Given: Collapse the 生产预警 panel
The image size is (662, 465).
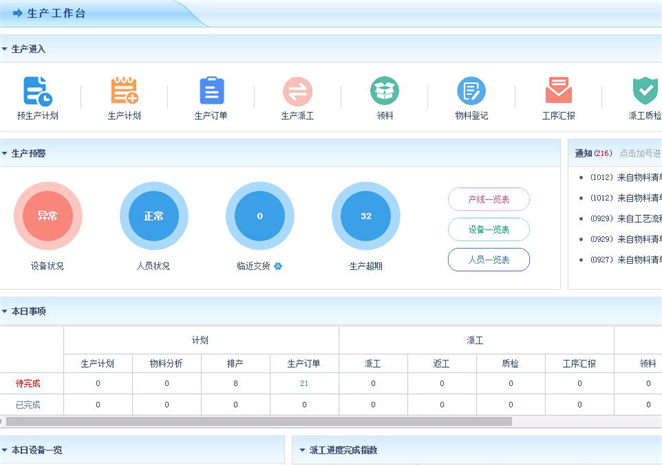Looking at the screenshot, I should pyautogui.click(x=5, y=154).
